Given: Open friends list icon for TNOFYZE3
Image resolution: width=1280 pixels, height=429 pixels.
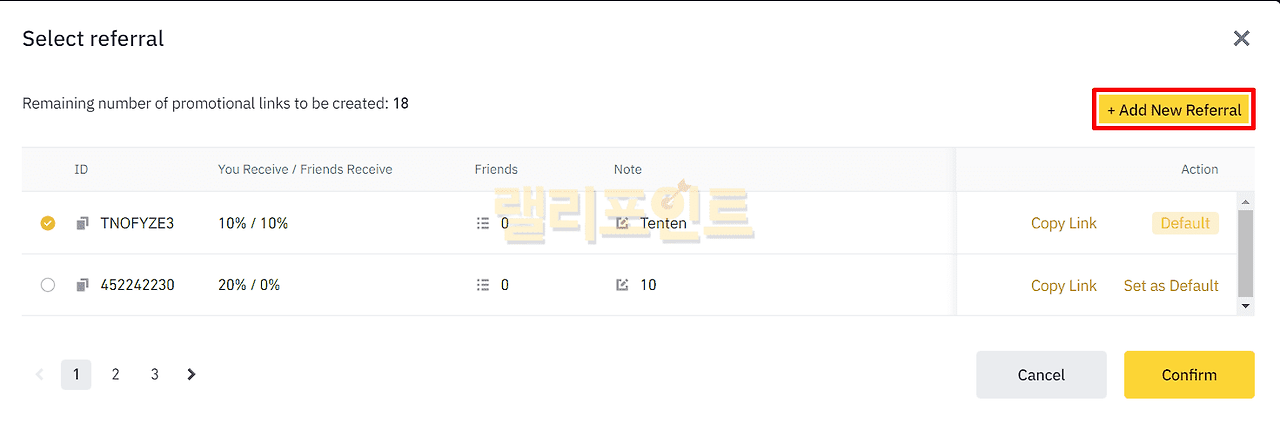Looking at the screenshot, I should (483, 224).
